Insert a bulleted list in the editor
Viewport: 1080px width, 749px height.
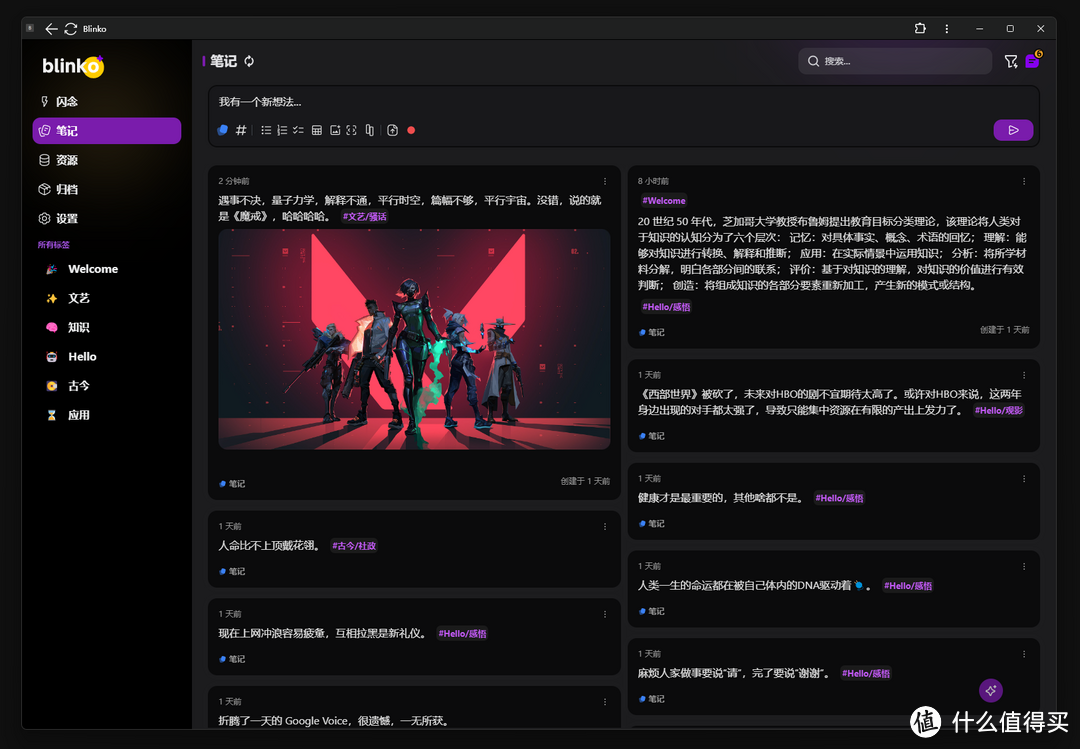[x=266, y=130]
